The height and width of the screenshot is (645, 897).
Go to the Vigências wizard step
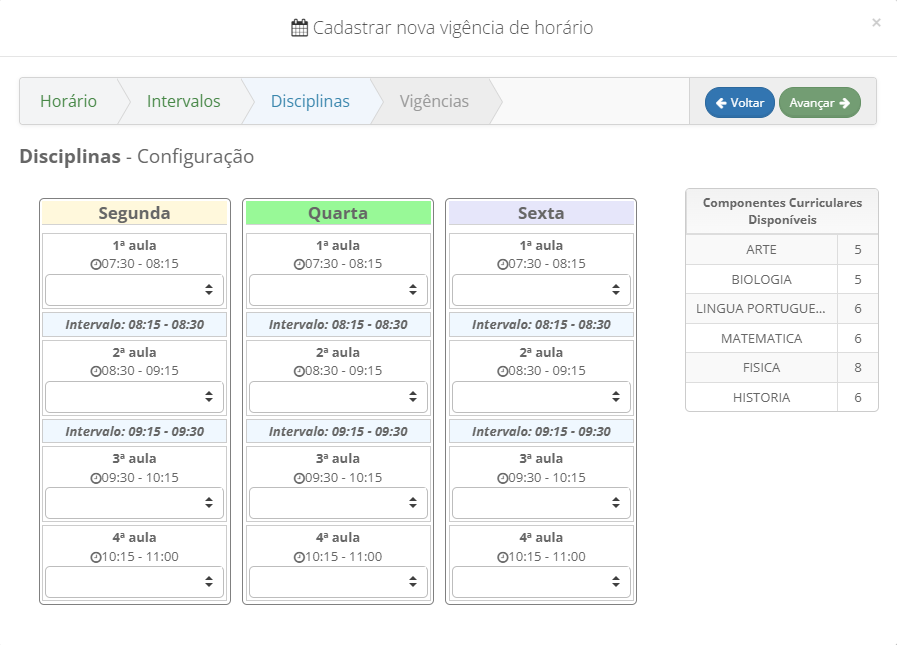(x=434, y=101)
